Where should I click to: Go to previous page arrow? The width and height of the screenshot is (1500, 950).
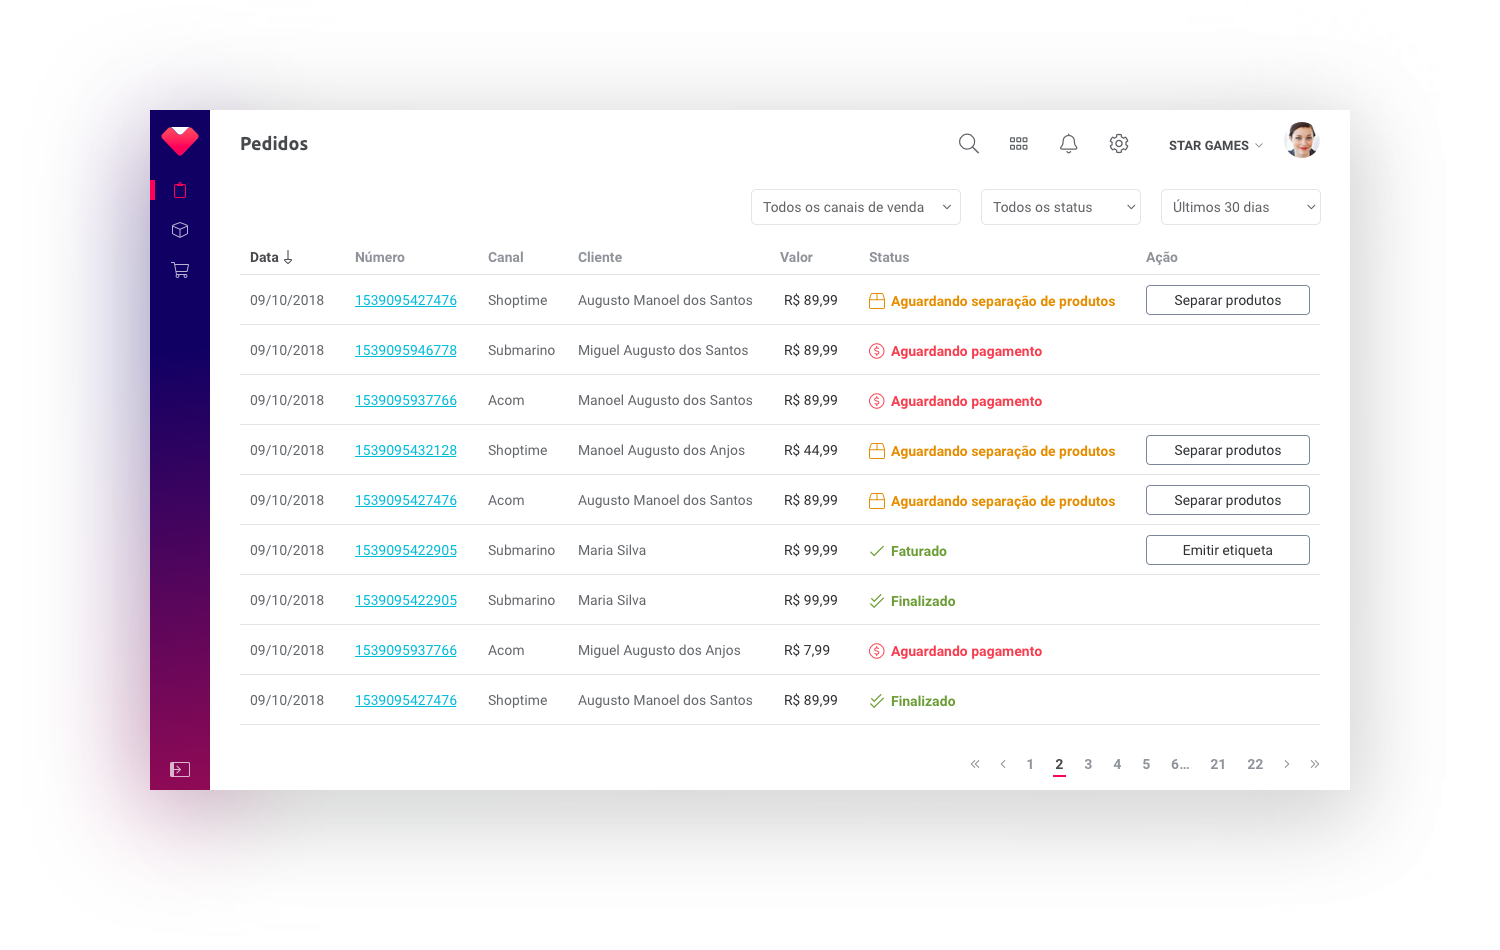point(1003,764)
